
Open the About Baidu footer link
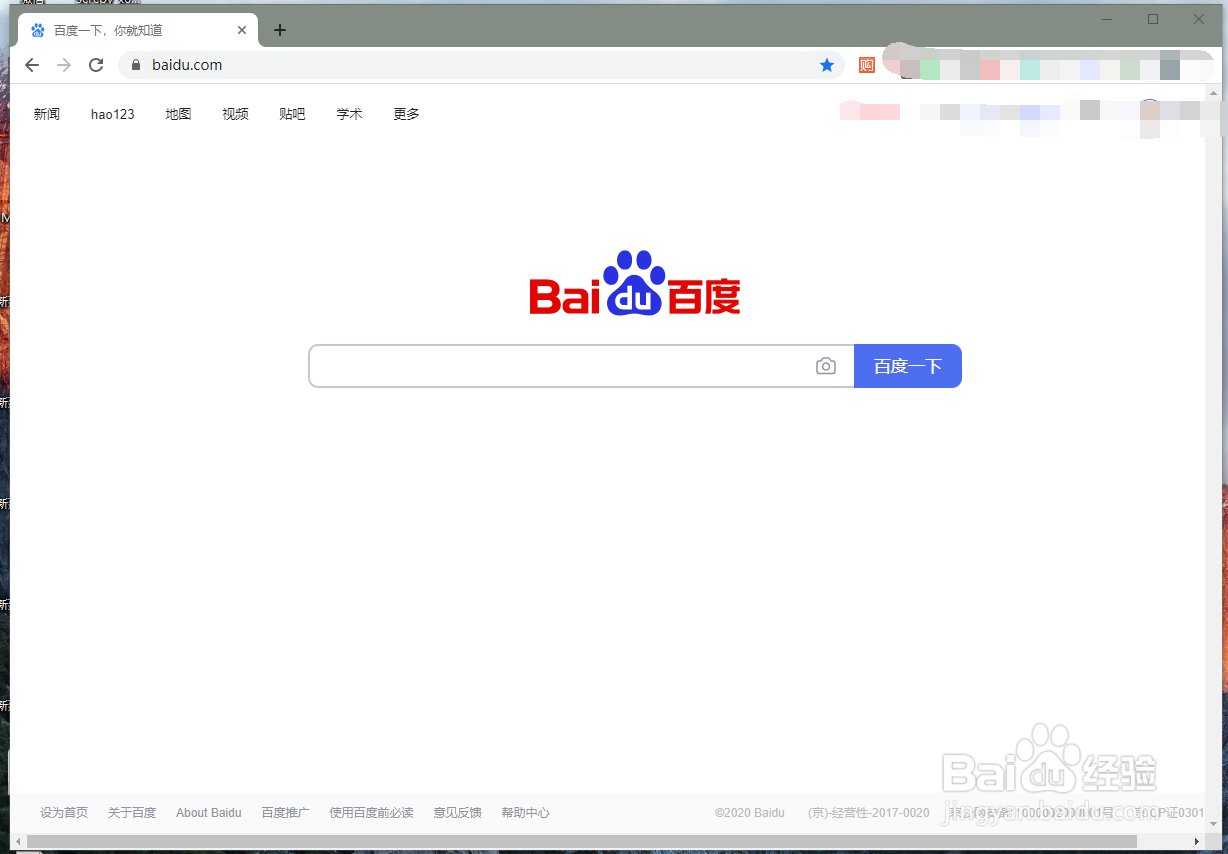click(x=209, y=813)
